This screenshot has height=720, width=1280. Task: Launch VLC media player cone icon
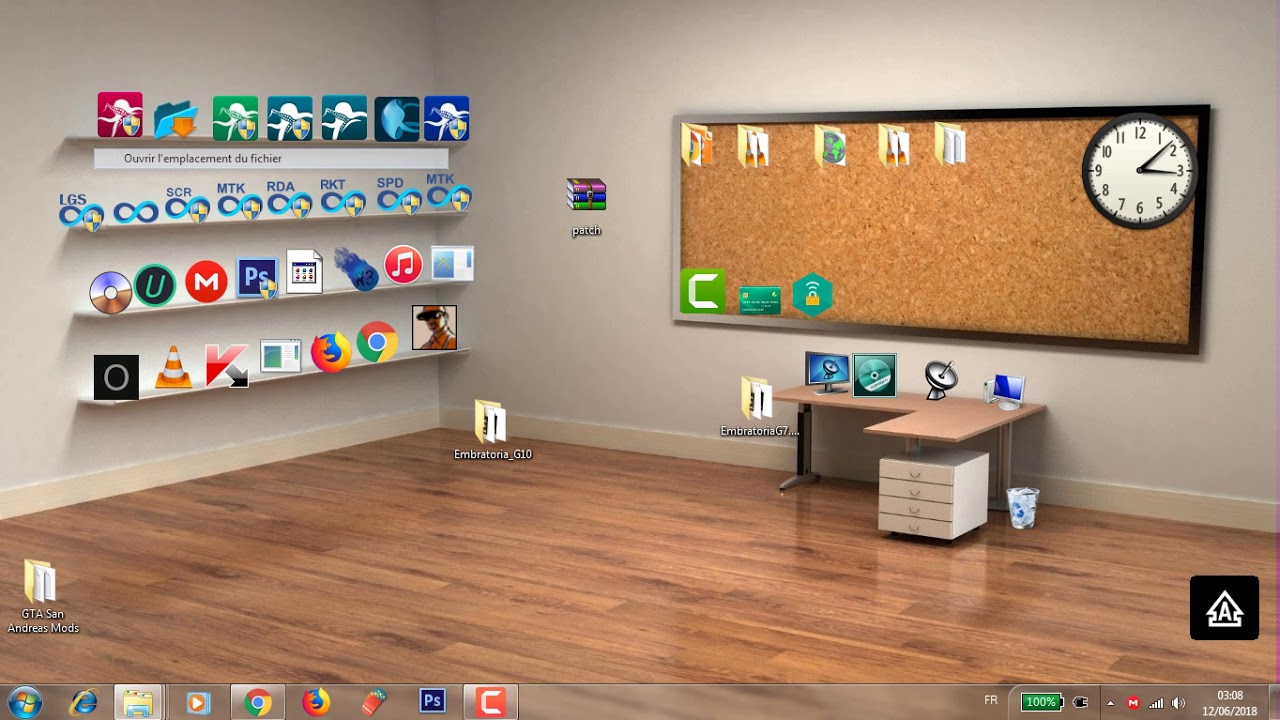(173, 367)
